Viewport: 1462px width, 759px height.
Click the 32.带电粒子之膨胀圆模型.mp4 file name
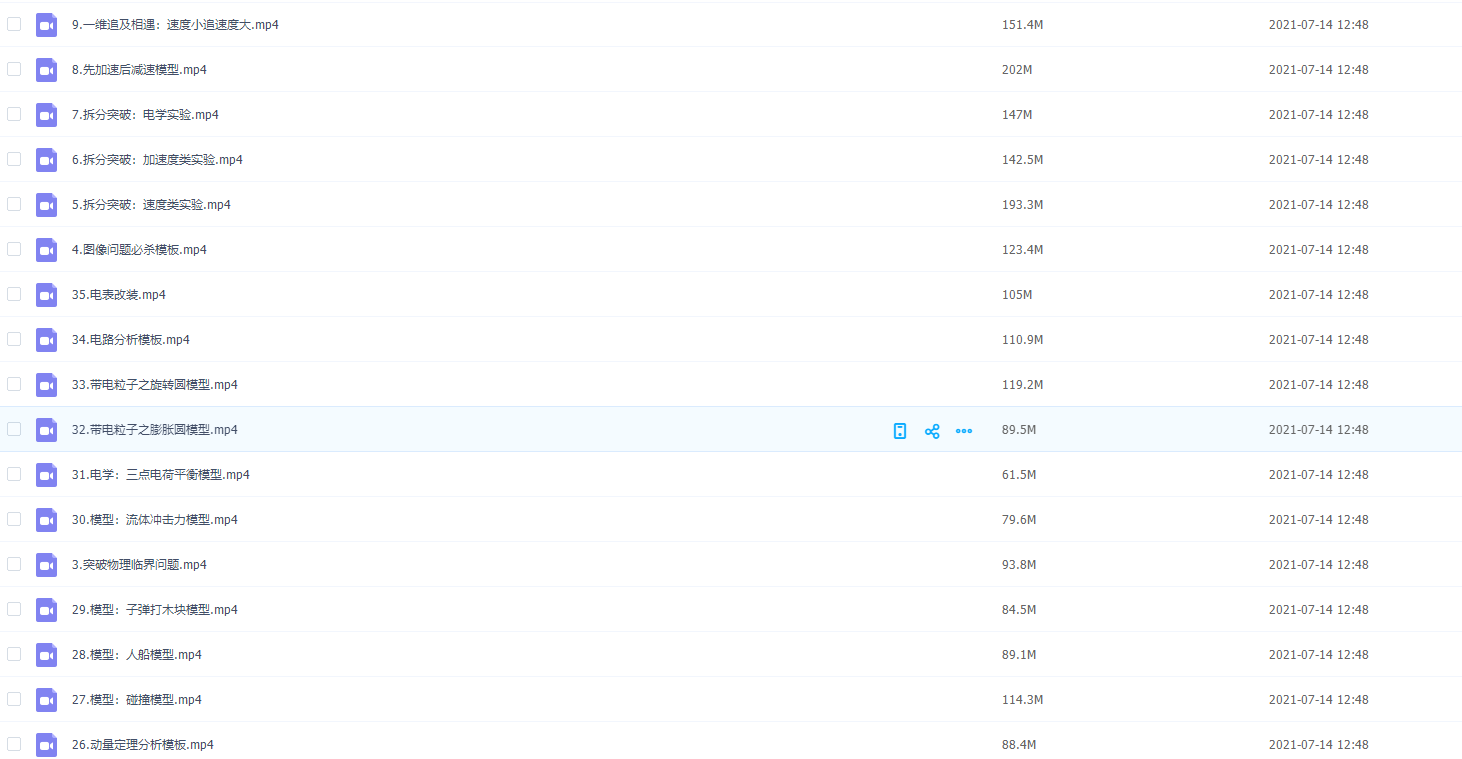pos(154,430)
